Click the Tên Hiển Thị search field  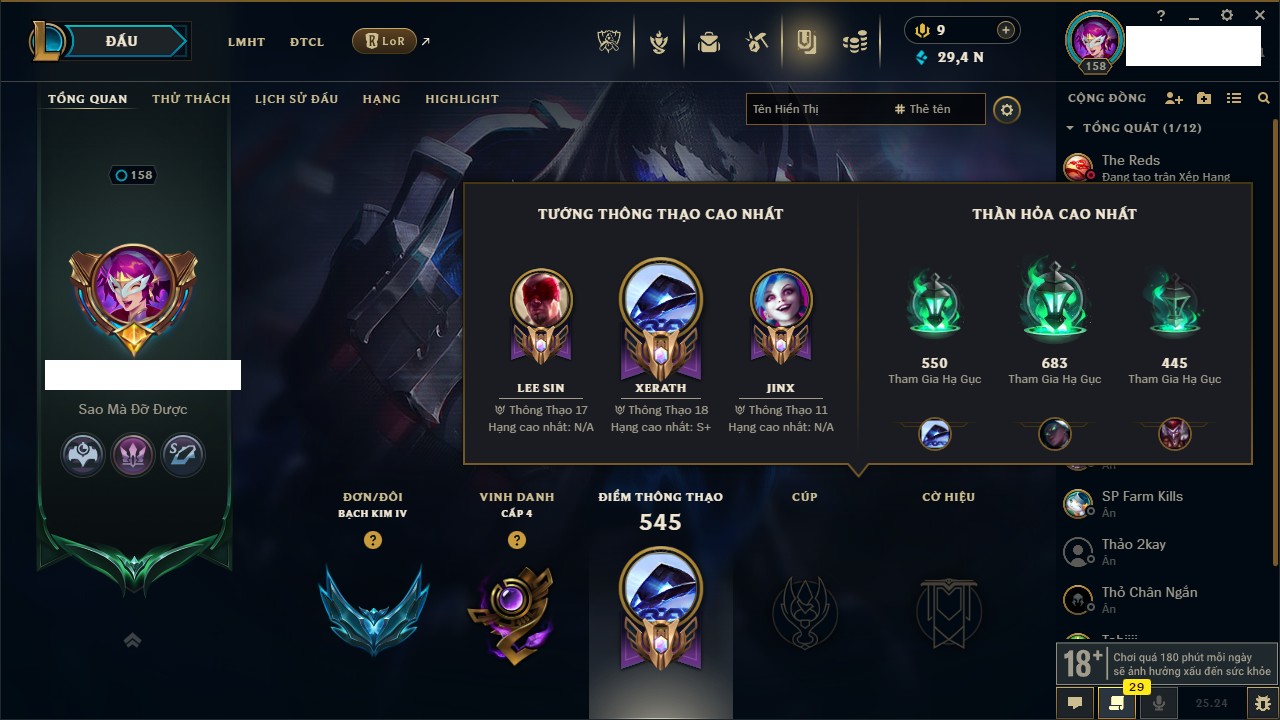click(x=816, y=109)
